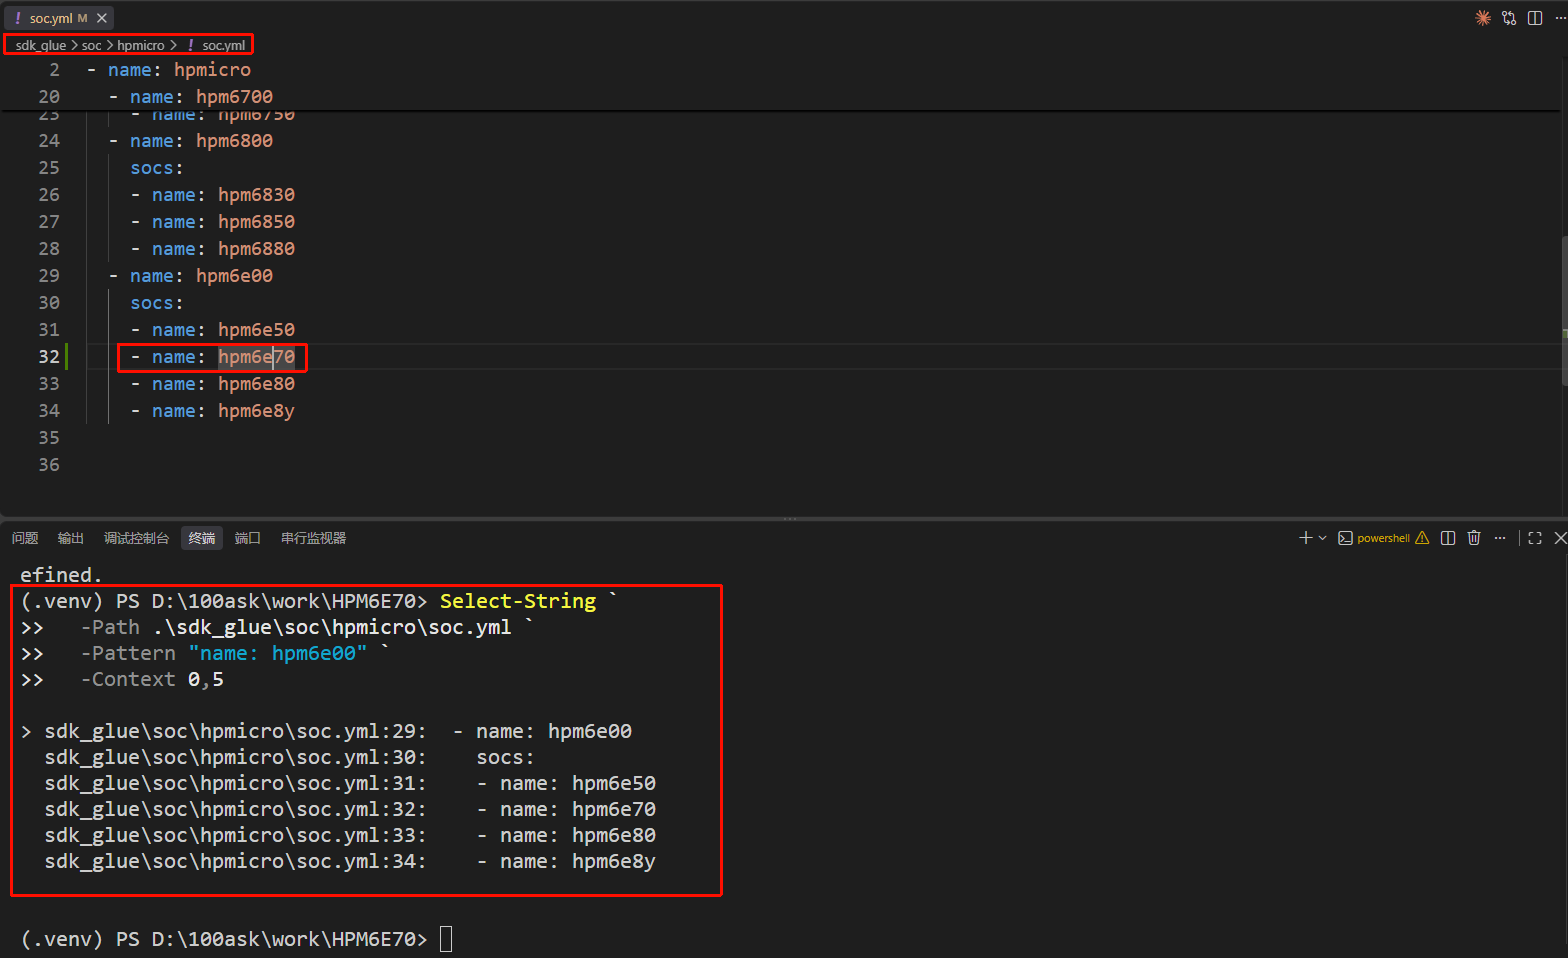This screenshot has height=958, width=1568.
Task: Open the editor more actions ellipsis
Action: click(x=1560, y=18)
